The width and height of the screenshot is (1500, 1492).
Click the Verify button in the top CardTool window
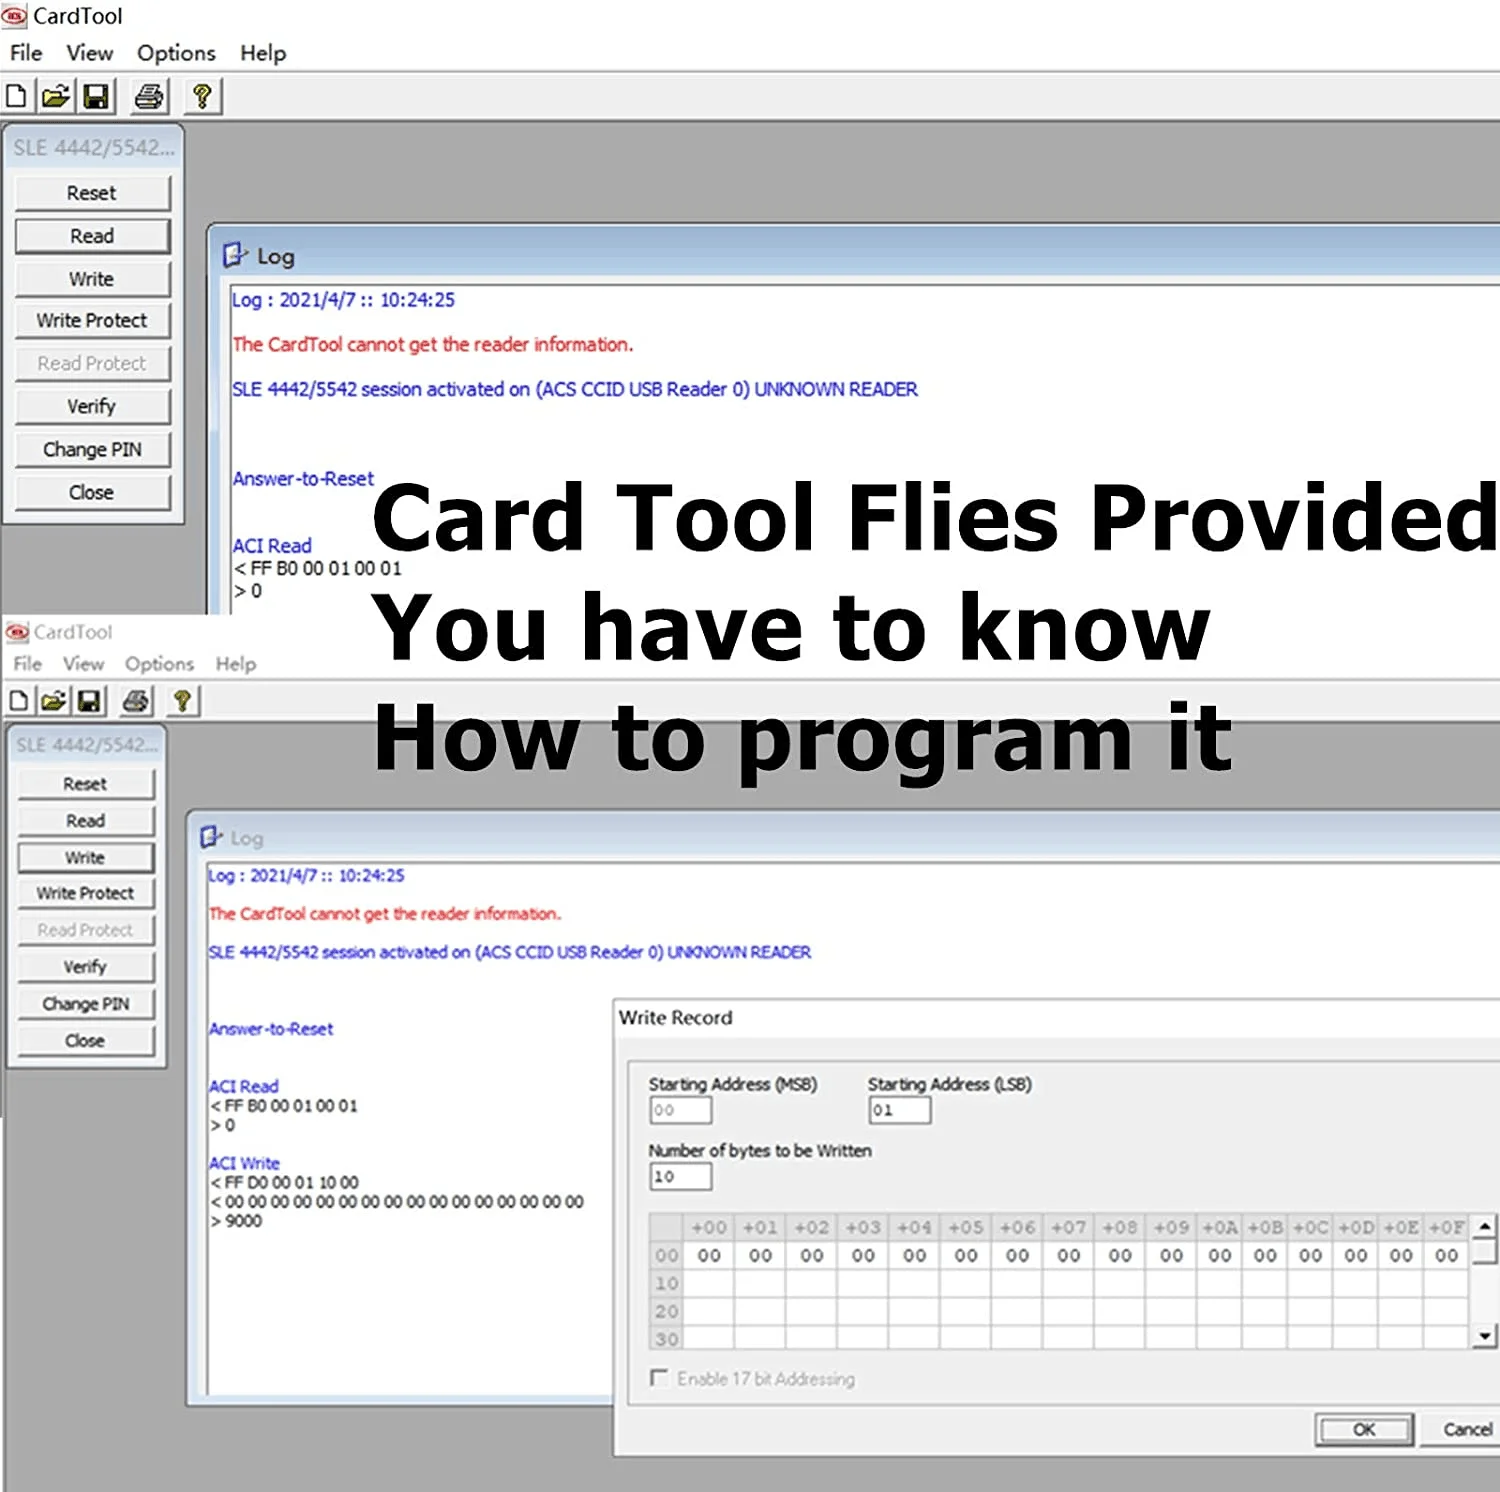(x=92, y=407)
